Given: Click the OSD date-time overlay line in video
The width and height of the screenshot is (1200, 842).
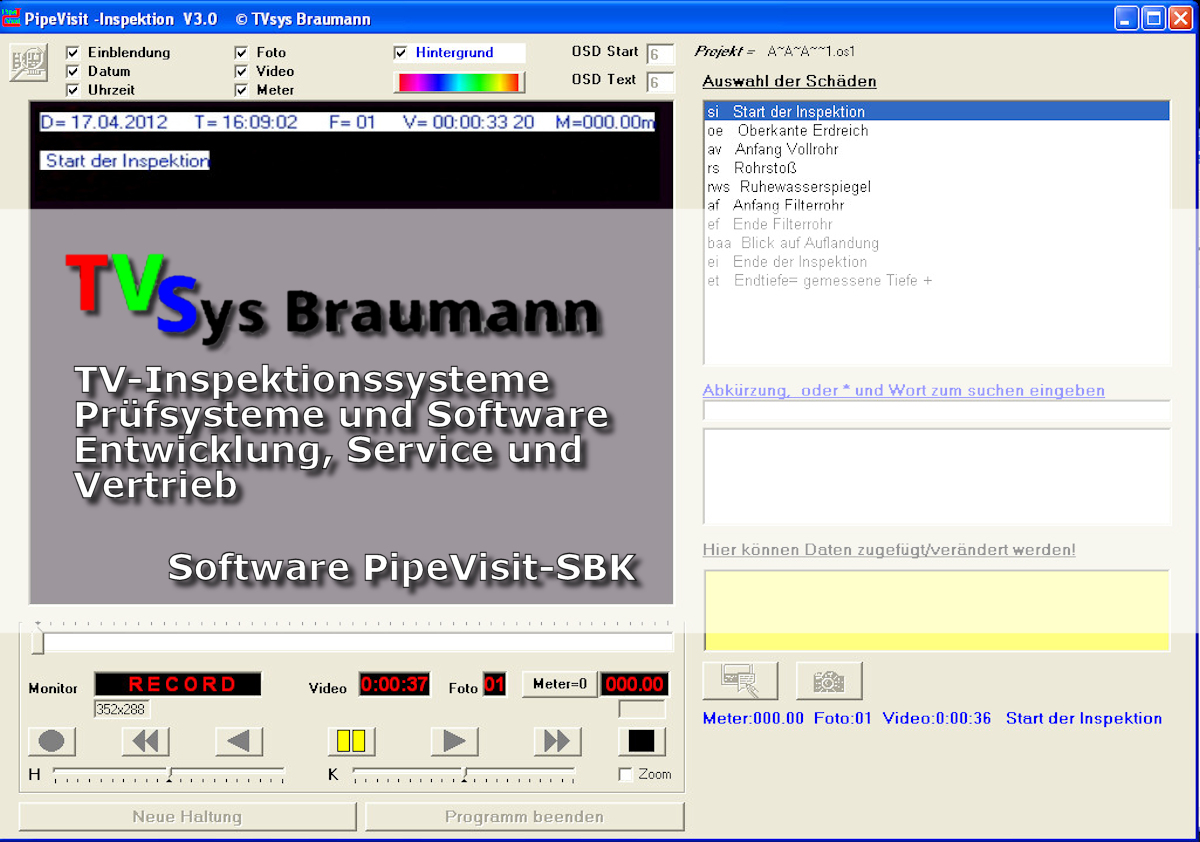Looking at the screenshot, I should [347, 122].
